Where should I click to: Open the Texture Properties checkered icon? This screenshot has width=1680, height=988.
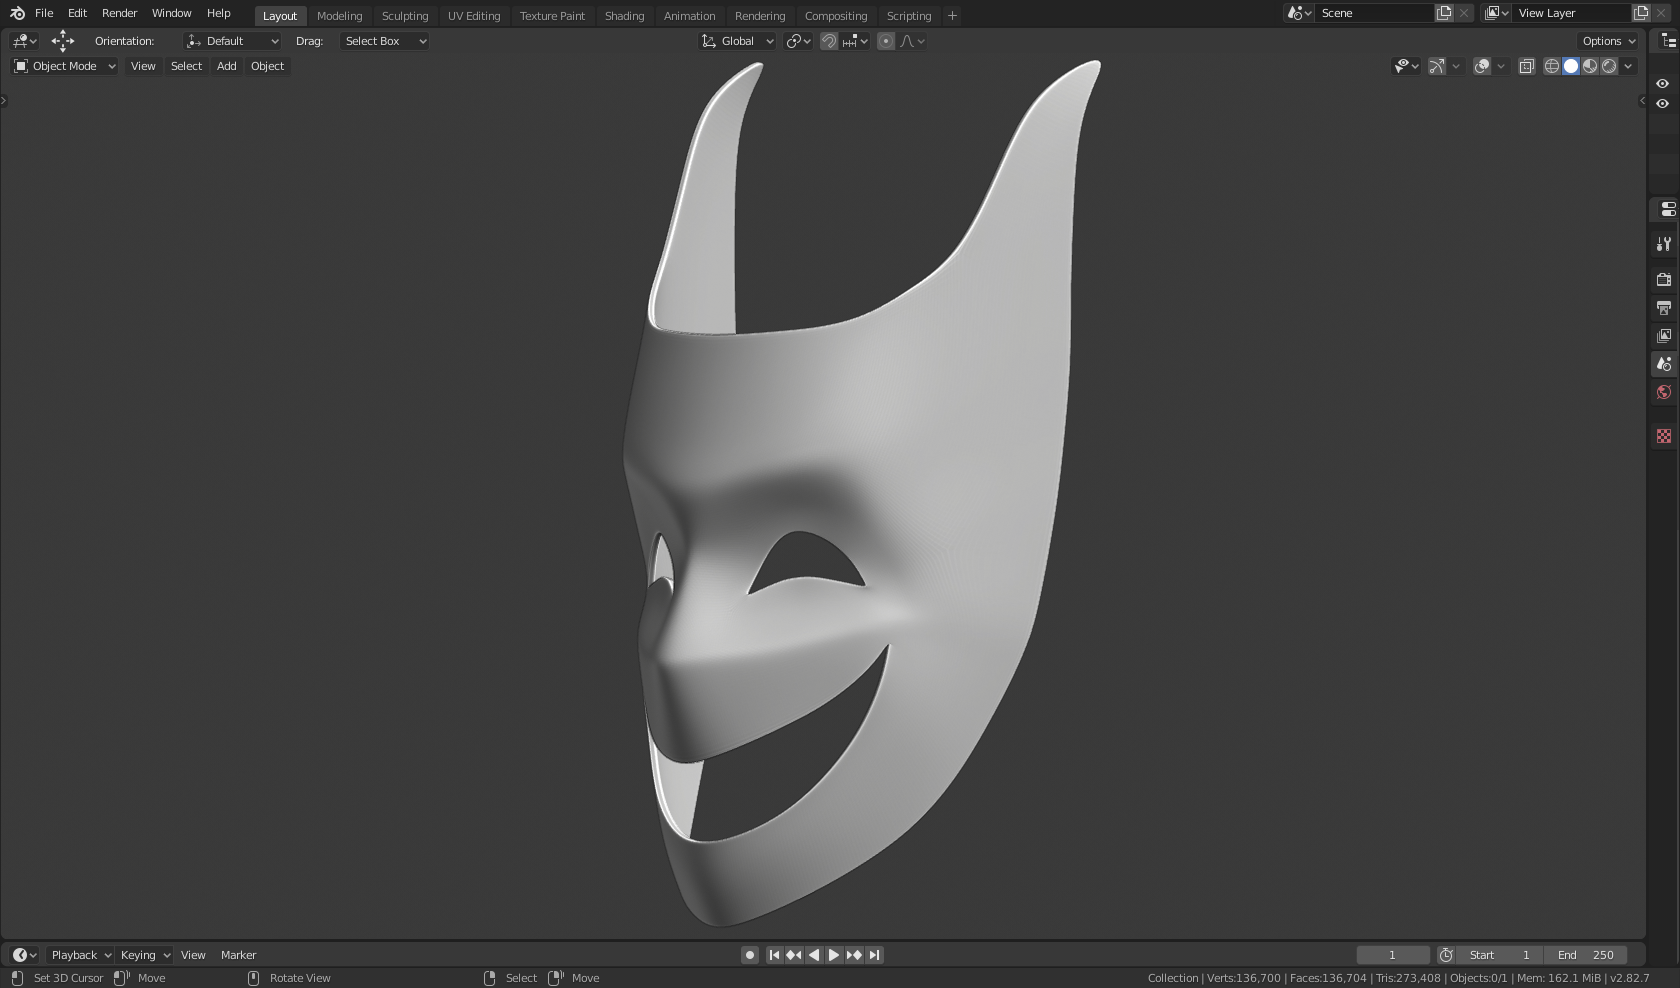(x=1663, y=436)
